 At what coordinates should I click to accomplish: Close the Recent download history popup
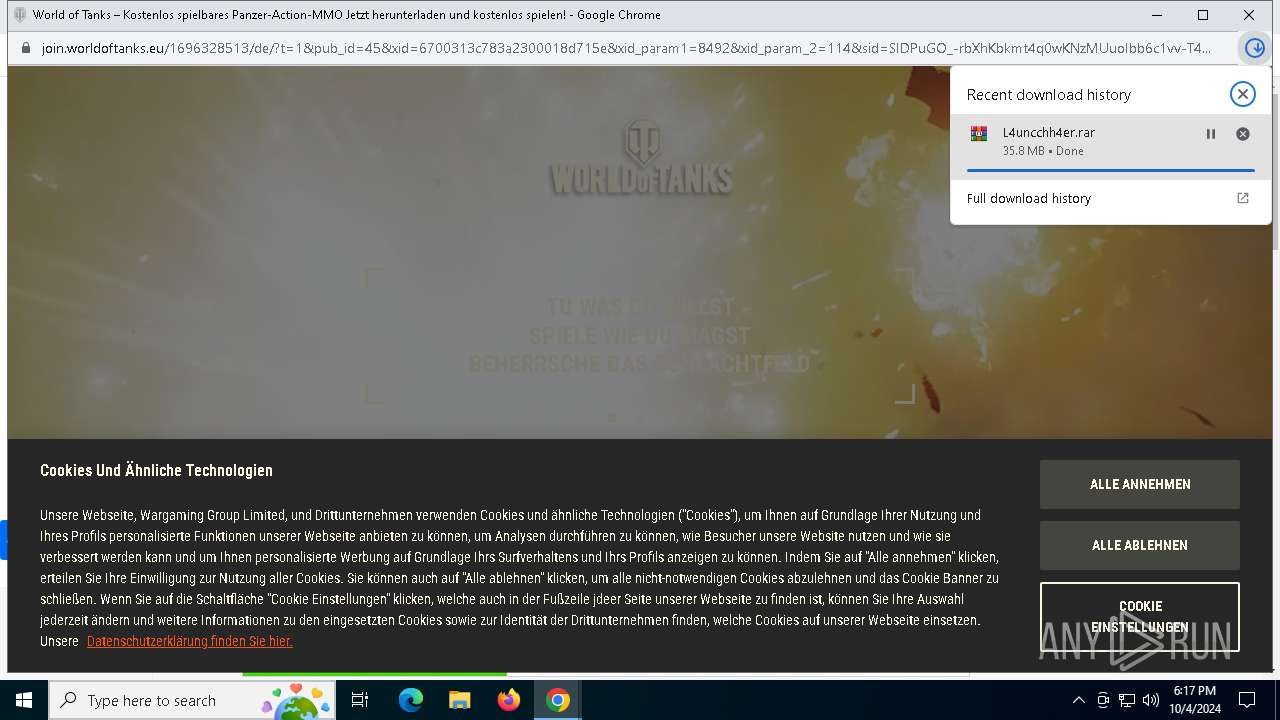(x=1242, y=94)
